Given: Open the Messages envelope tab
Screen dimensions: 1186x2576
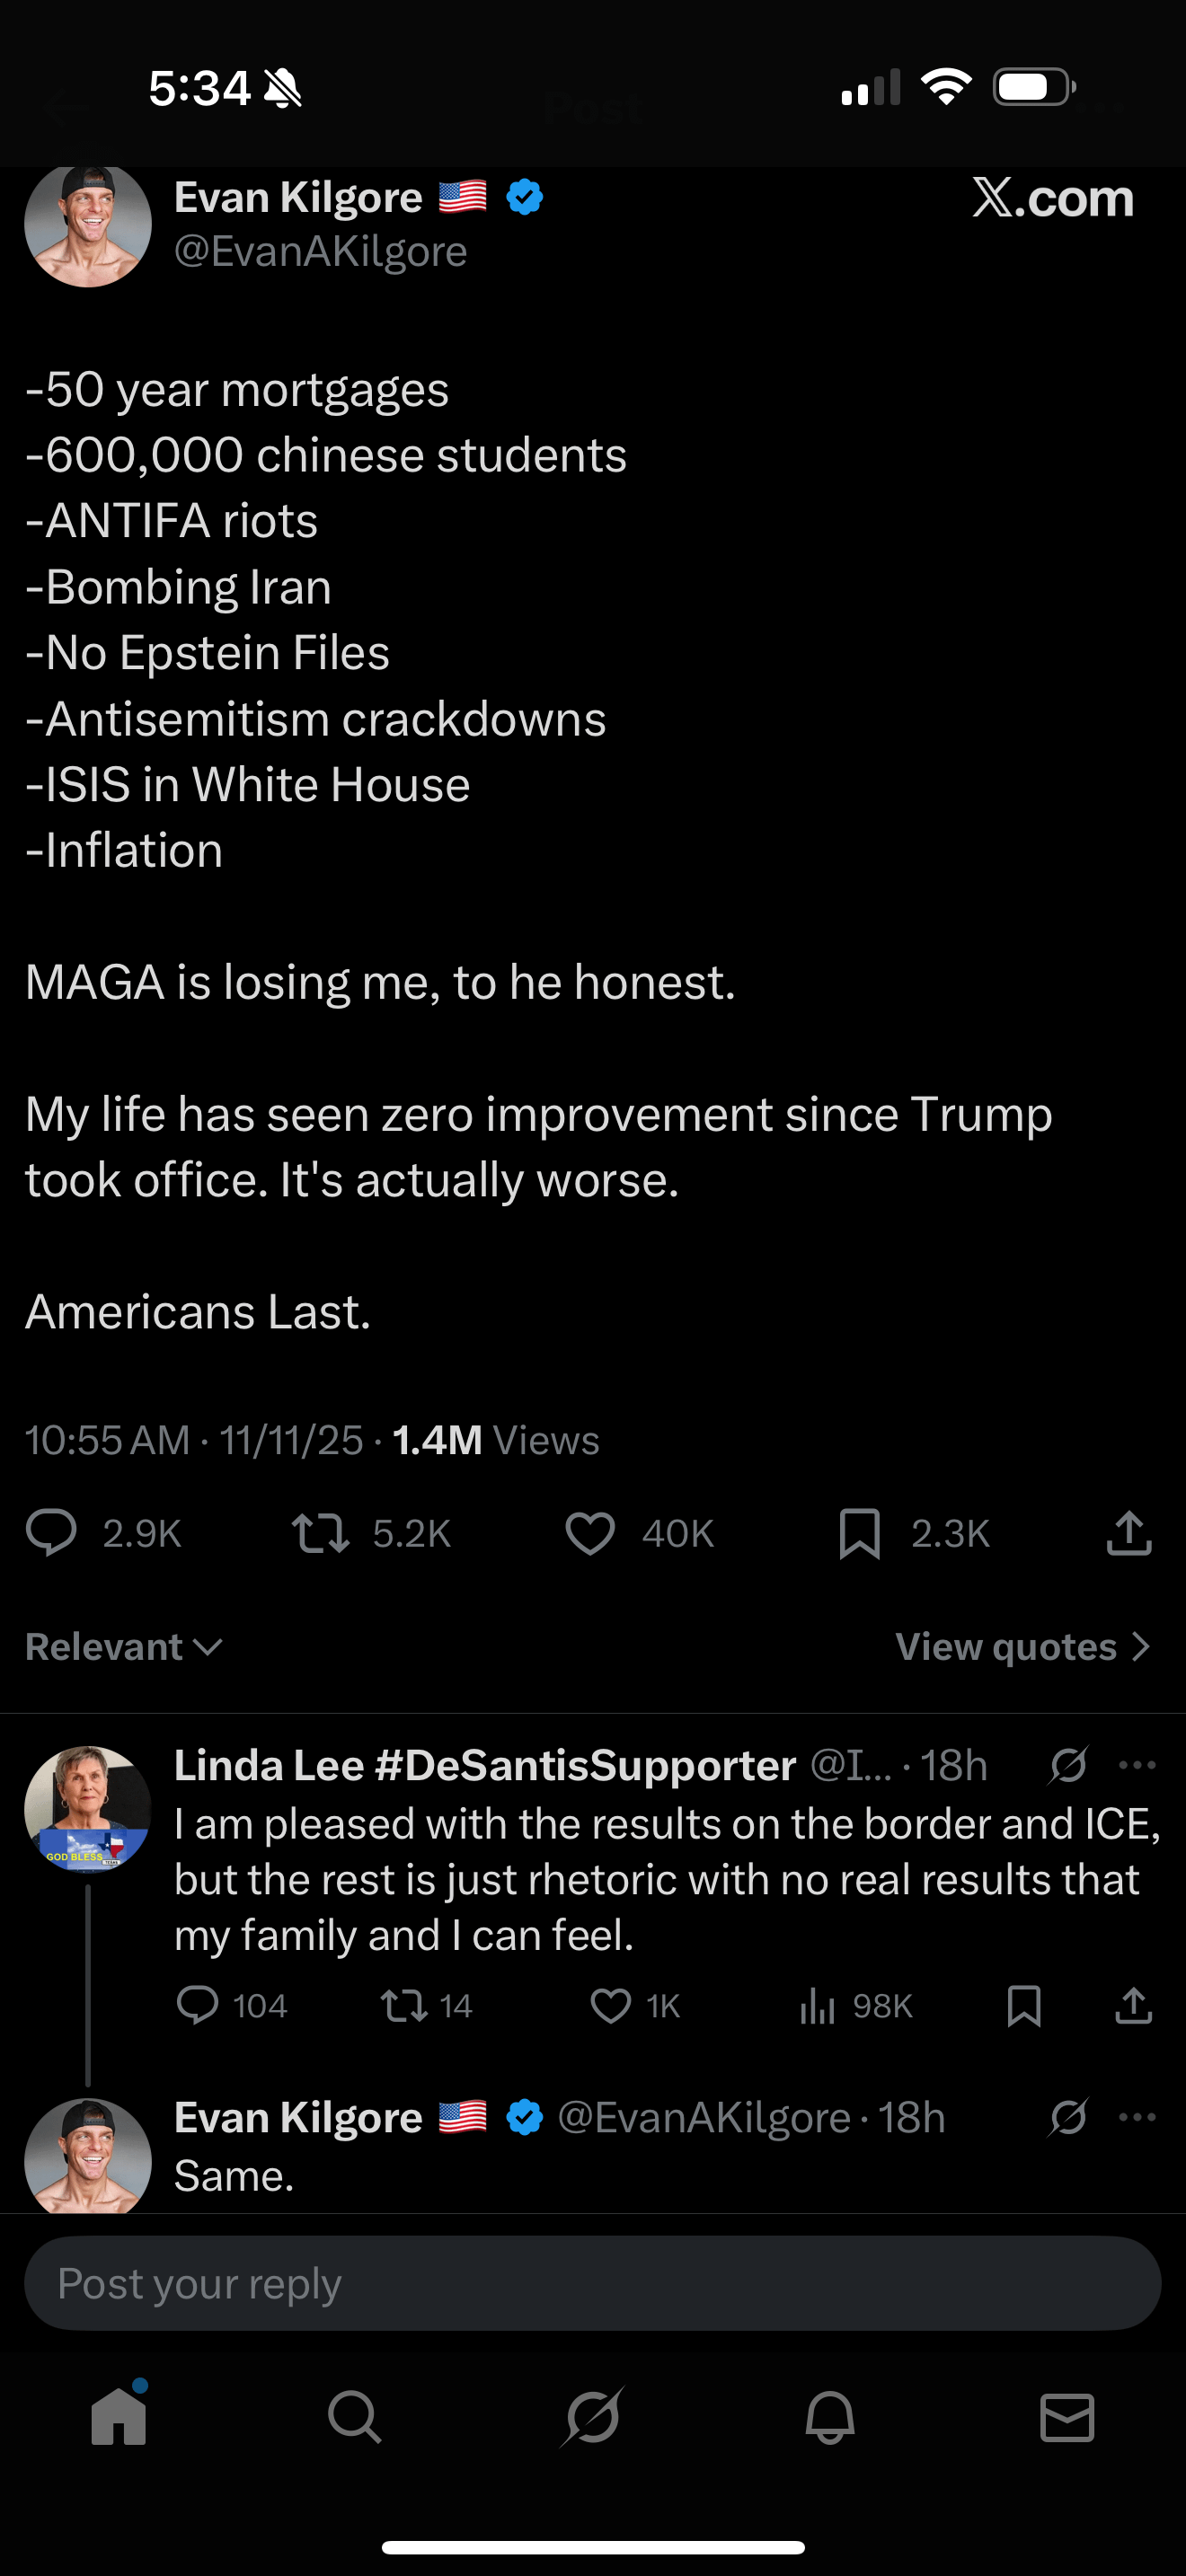Looking at the screenshot, I should pyautogui.click(x=1067, y=2418).
